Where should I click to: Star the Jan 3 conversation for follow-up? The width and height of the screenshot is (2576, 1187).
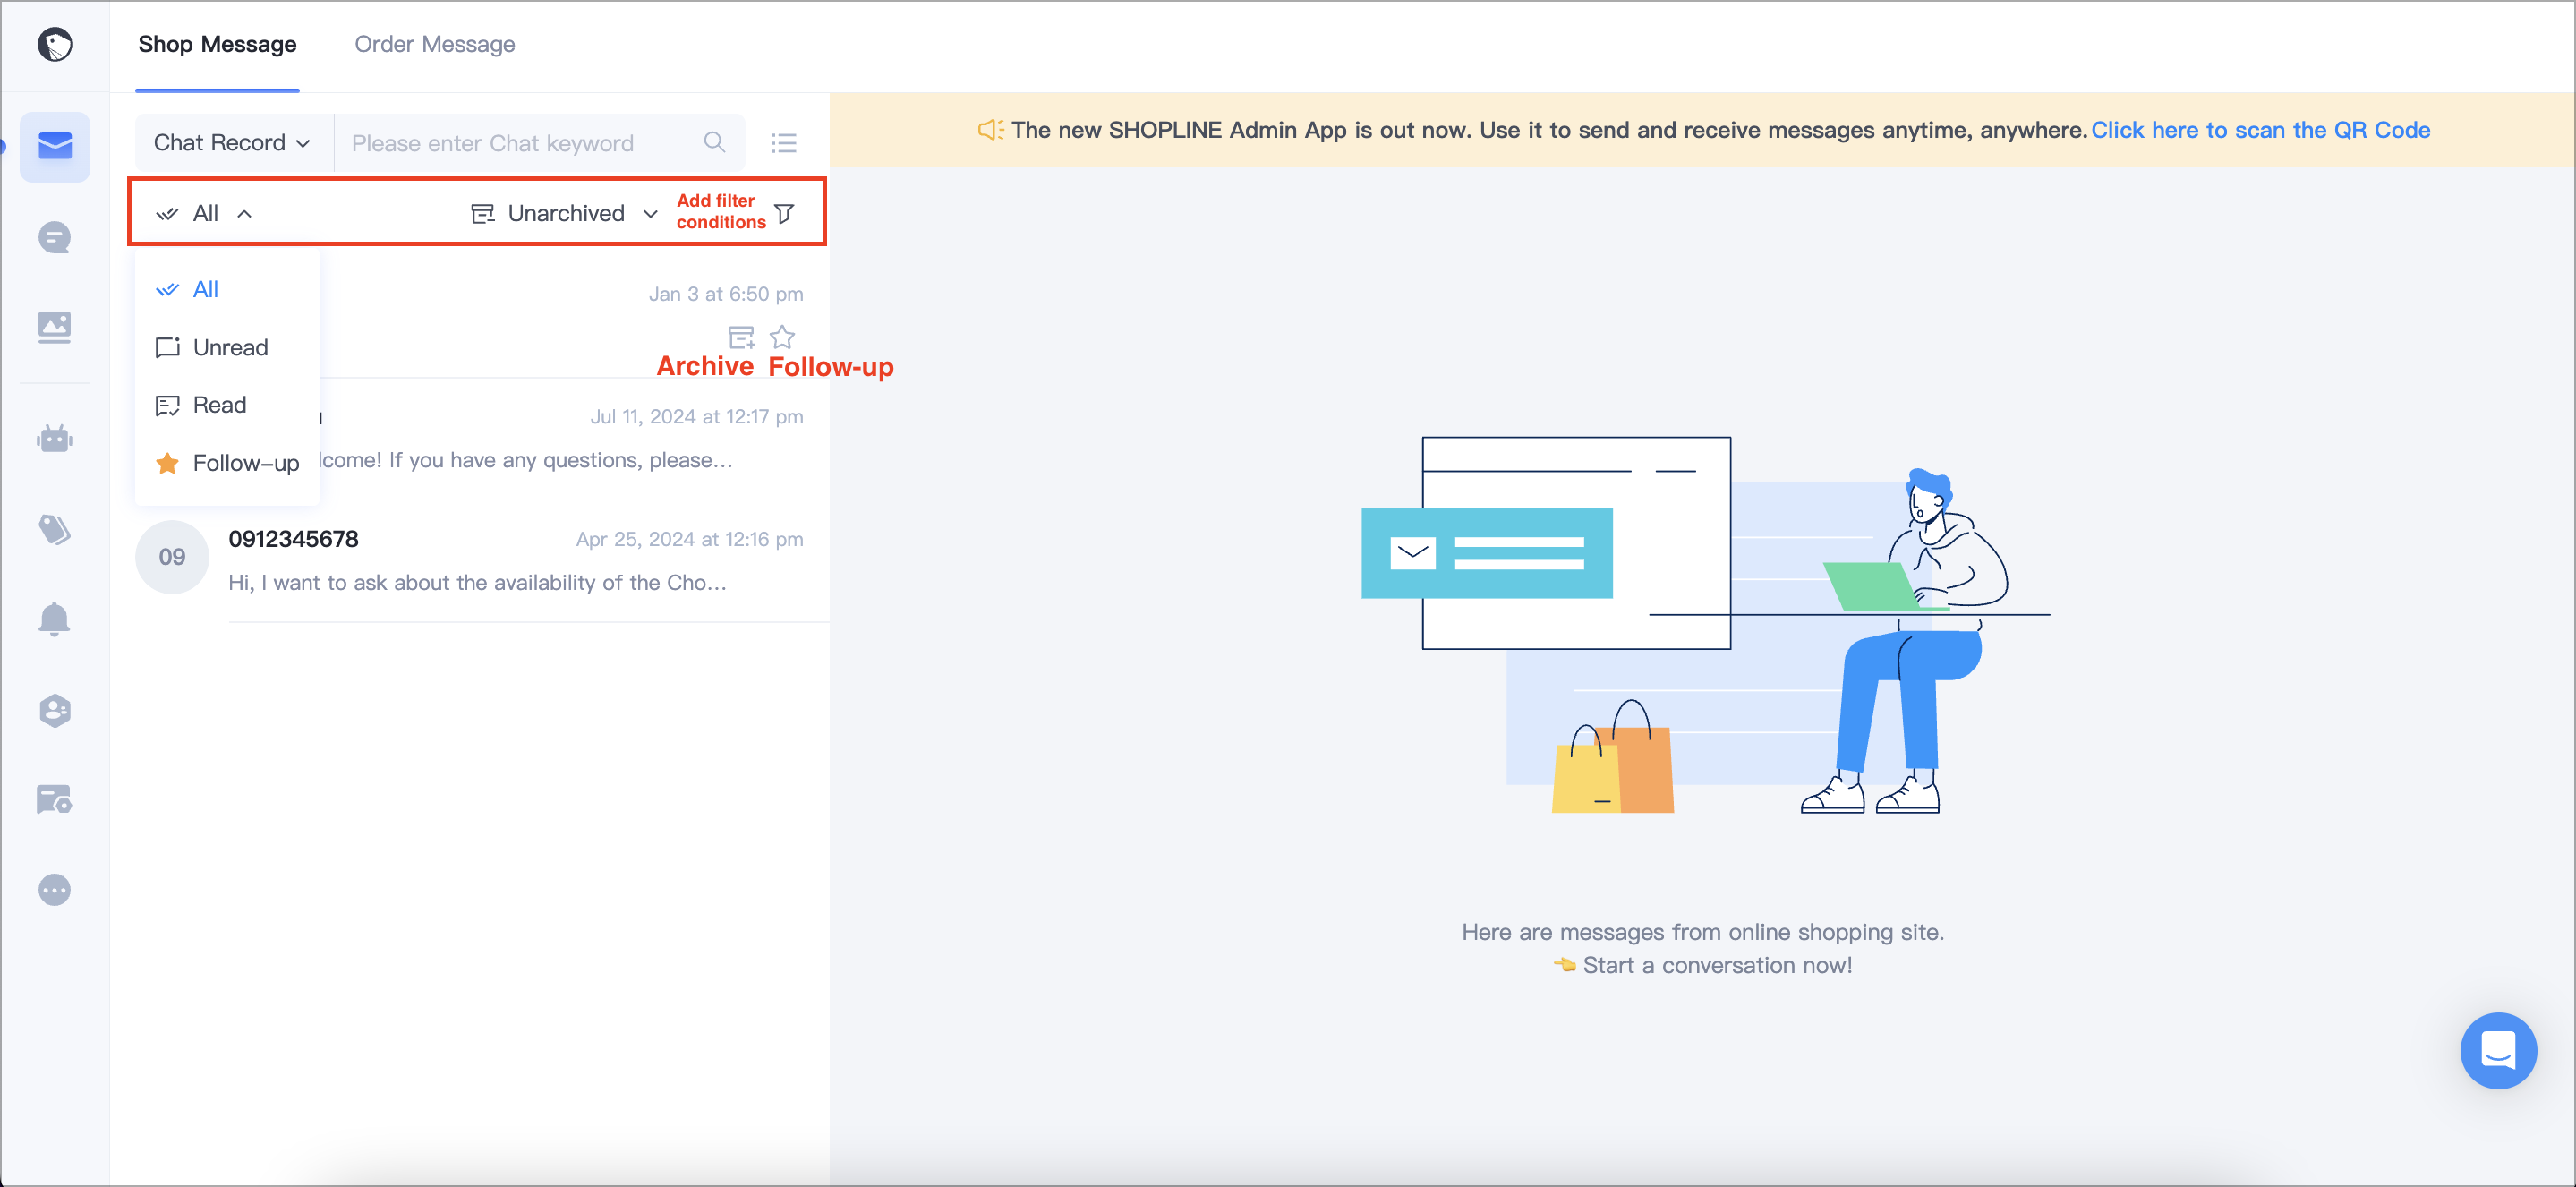[782, 337]
